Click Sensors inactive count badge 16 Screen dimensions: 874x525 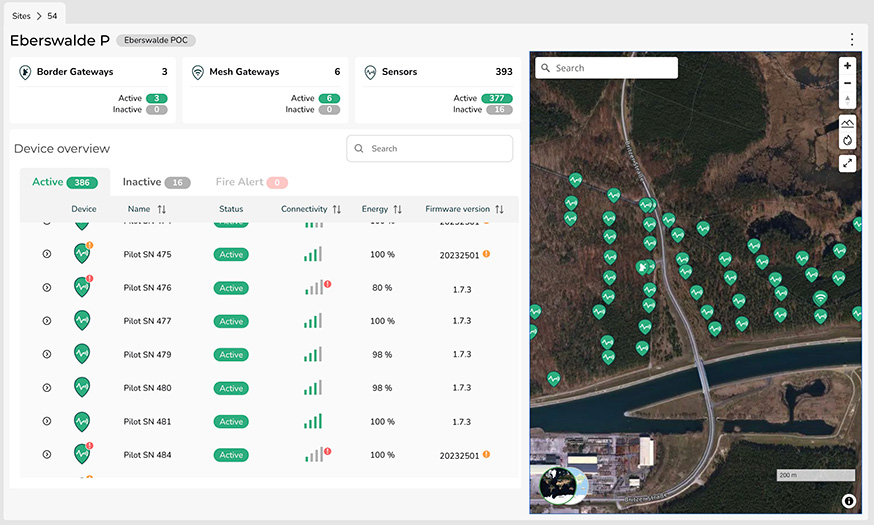click(499, 110)
